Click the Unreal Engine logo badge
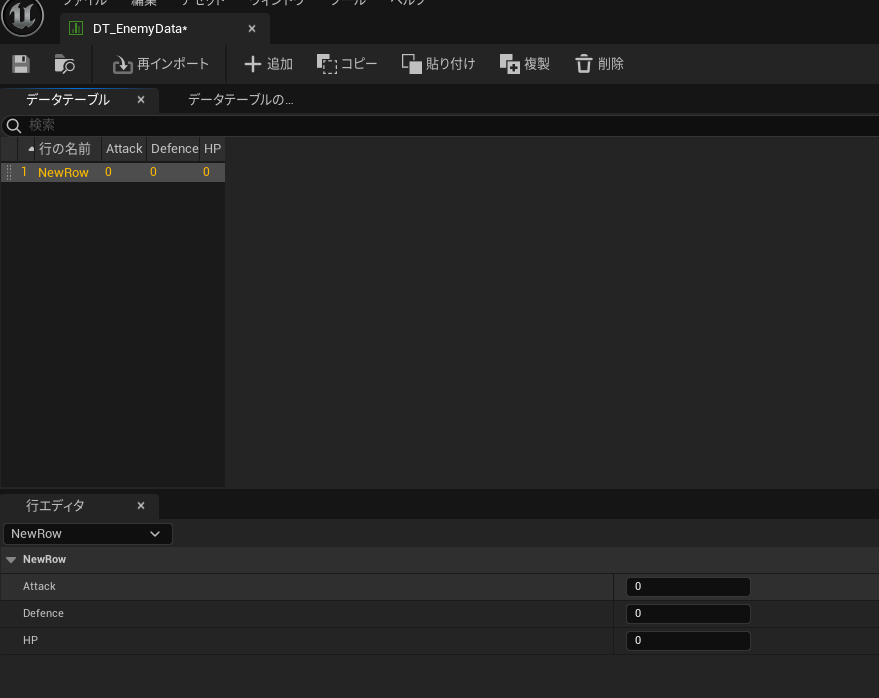The height and width of the screenshot is (698, 879). pyautogui.click(x=22, y=18)
